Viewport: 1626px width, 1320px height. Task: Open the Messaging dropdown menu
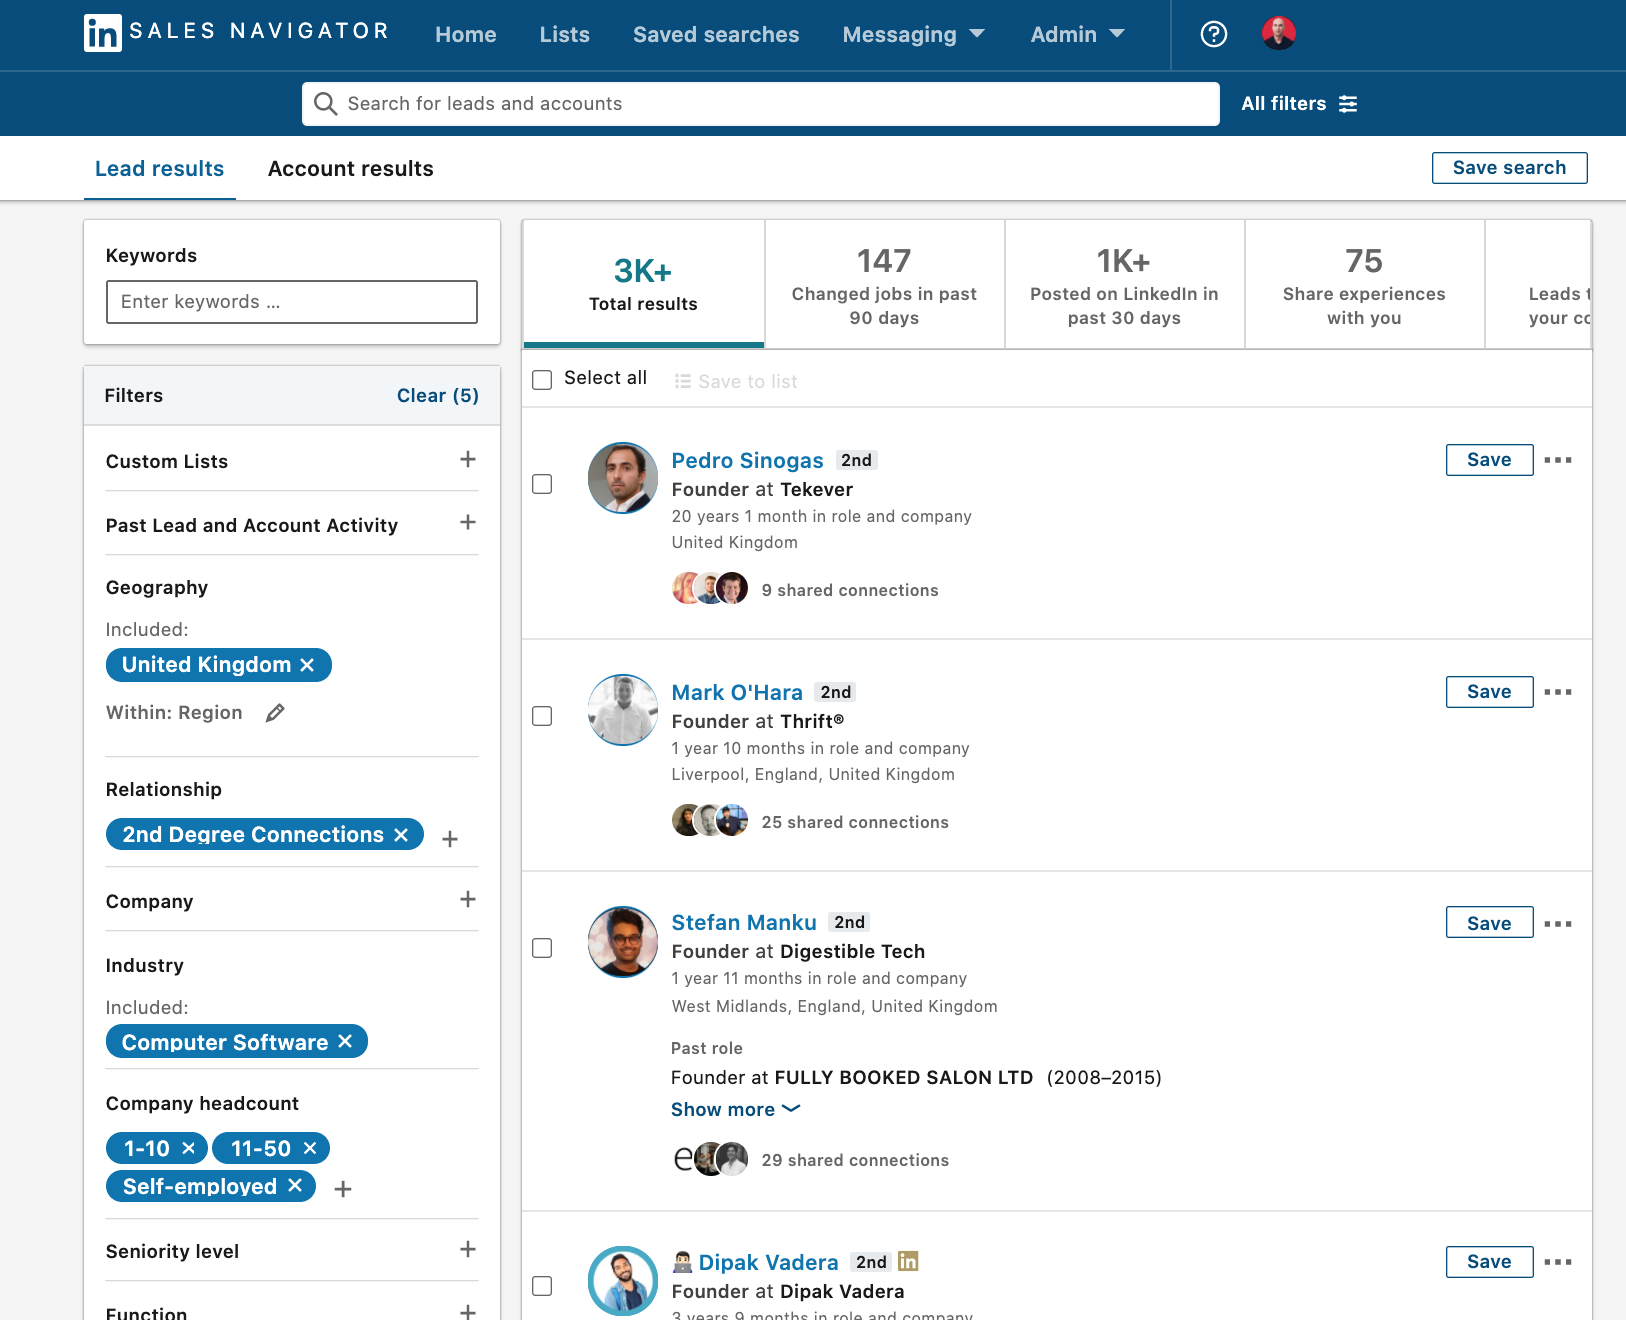pyautogui.click(x=914, y=34)
